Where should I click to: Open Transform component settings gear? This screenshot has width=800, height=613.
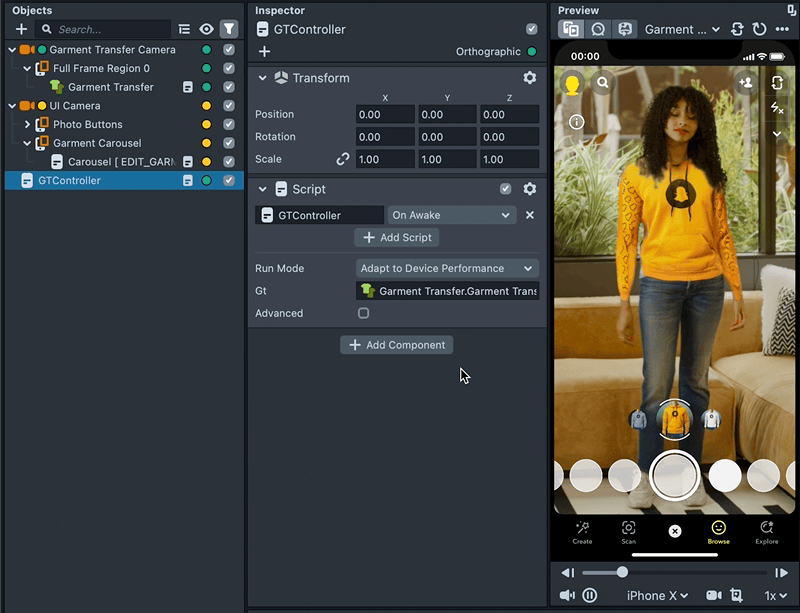[529, 78]
